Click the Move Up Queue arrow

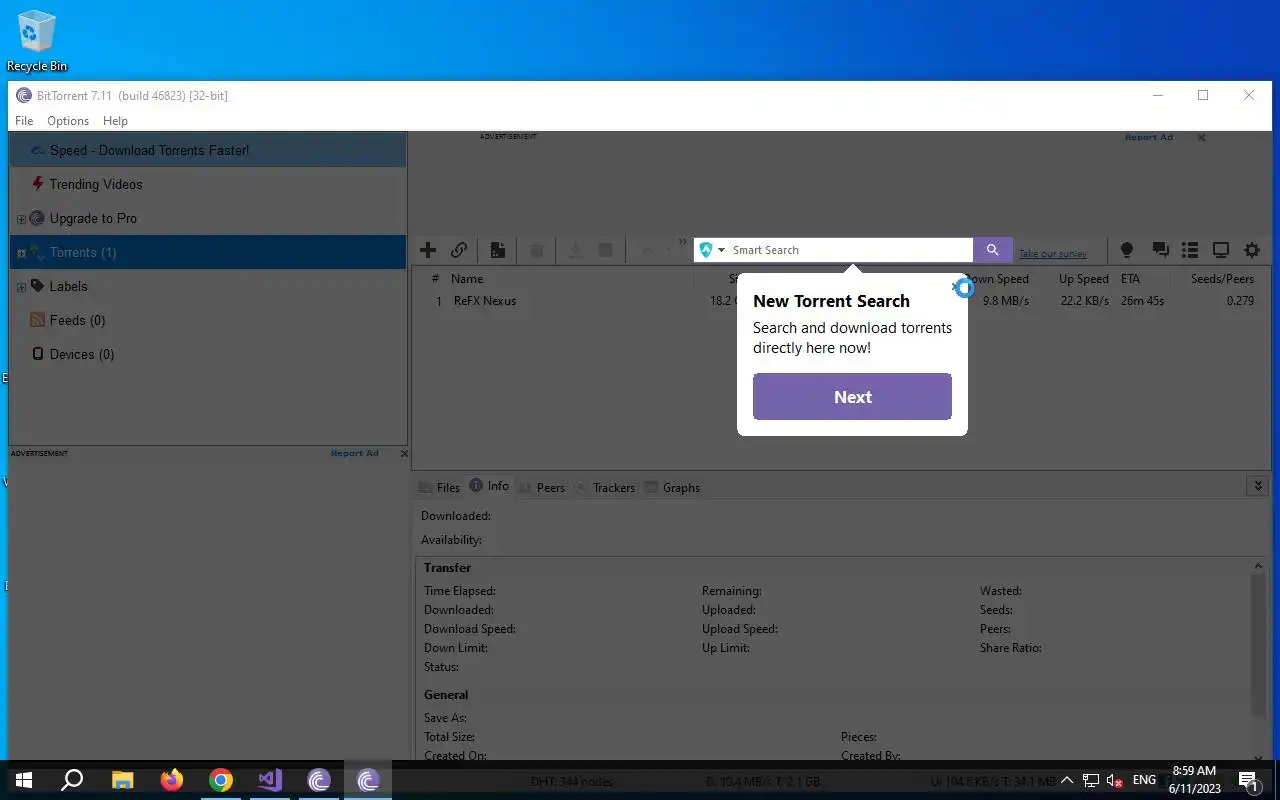pyautogui.click(x=647, y=250)
